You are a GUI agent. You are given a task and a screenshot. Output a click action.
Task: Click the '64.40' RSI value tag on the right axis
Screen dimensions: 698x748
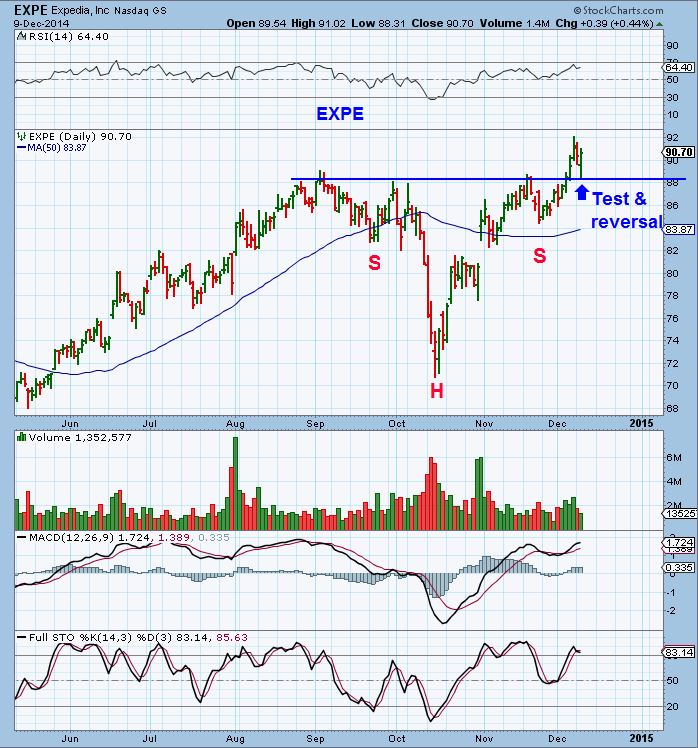(x=679, y=67)
